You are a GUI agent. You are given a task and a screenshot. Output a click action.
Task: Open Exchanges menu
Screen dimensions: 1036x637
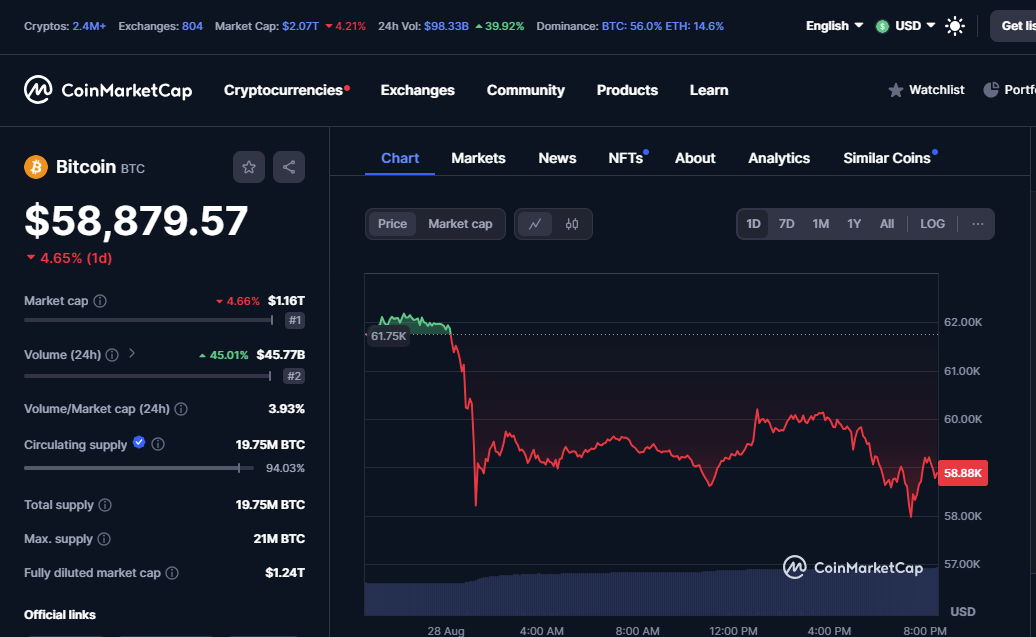[x=418, y=91]
